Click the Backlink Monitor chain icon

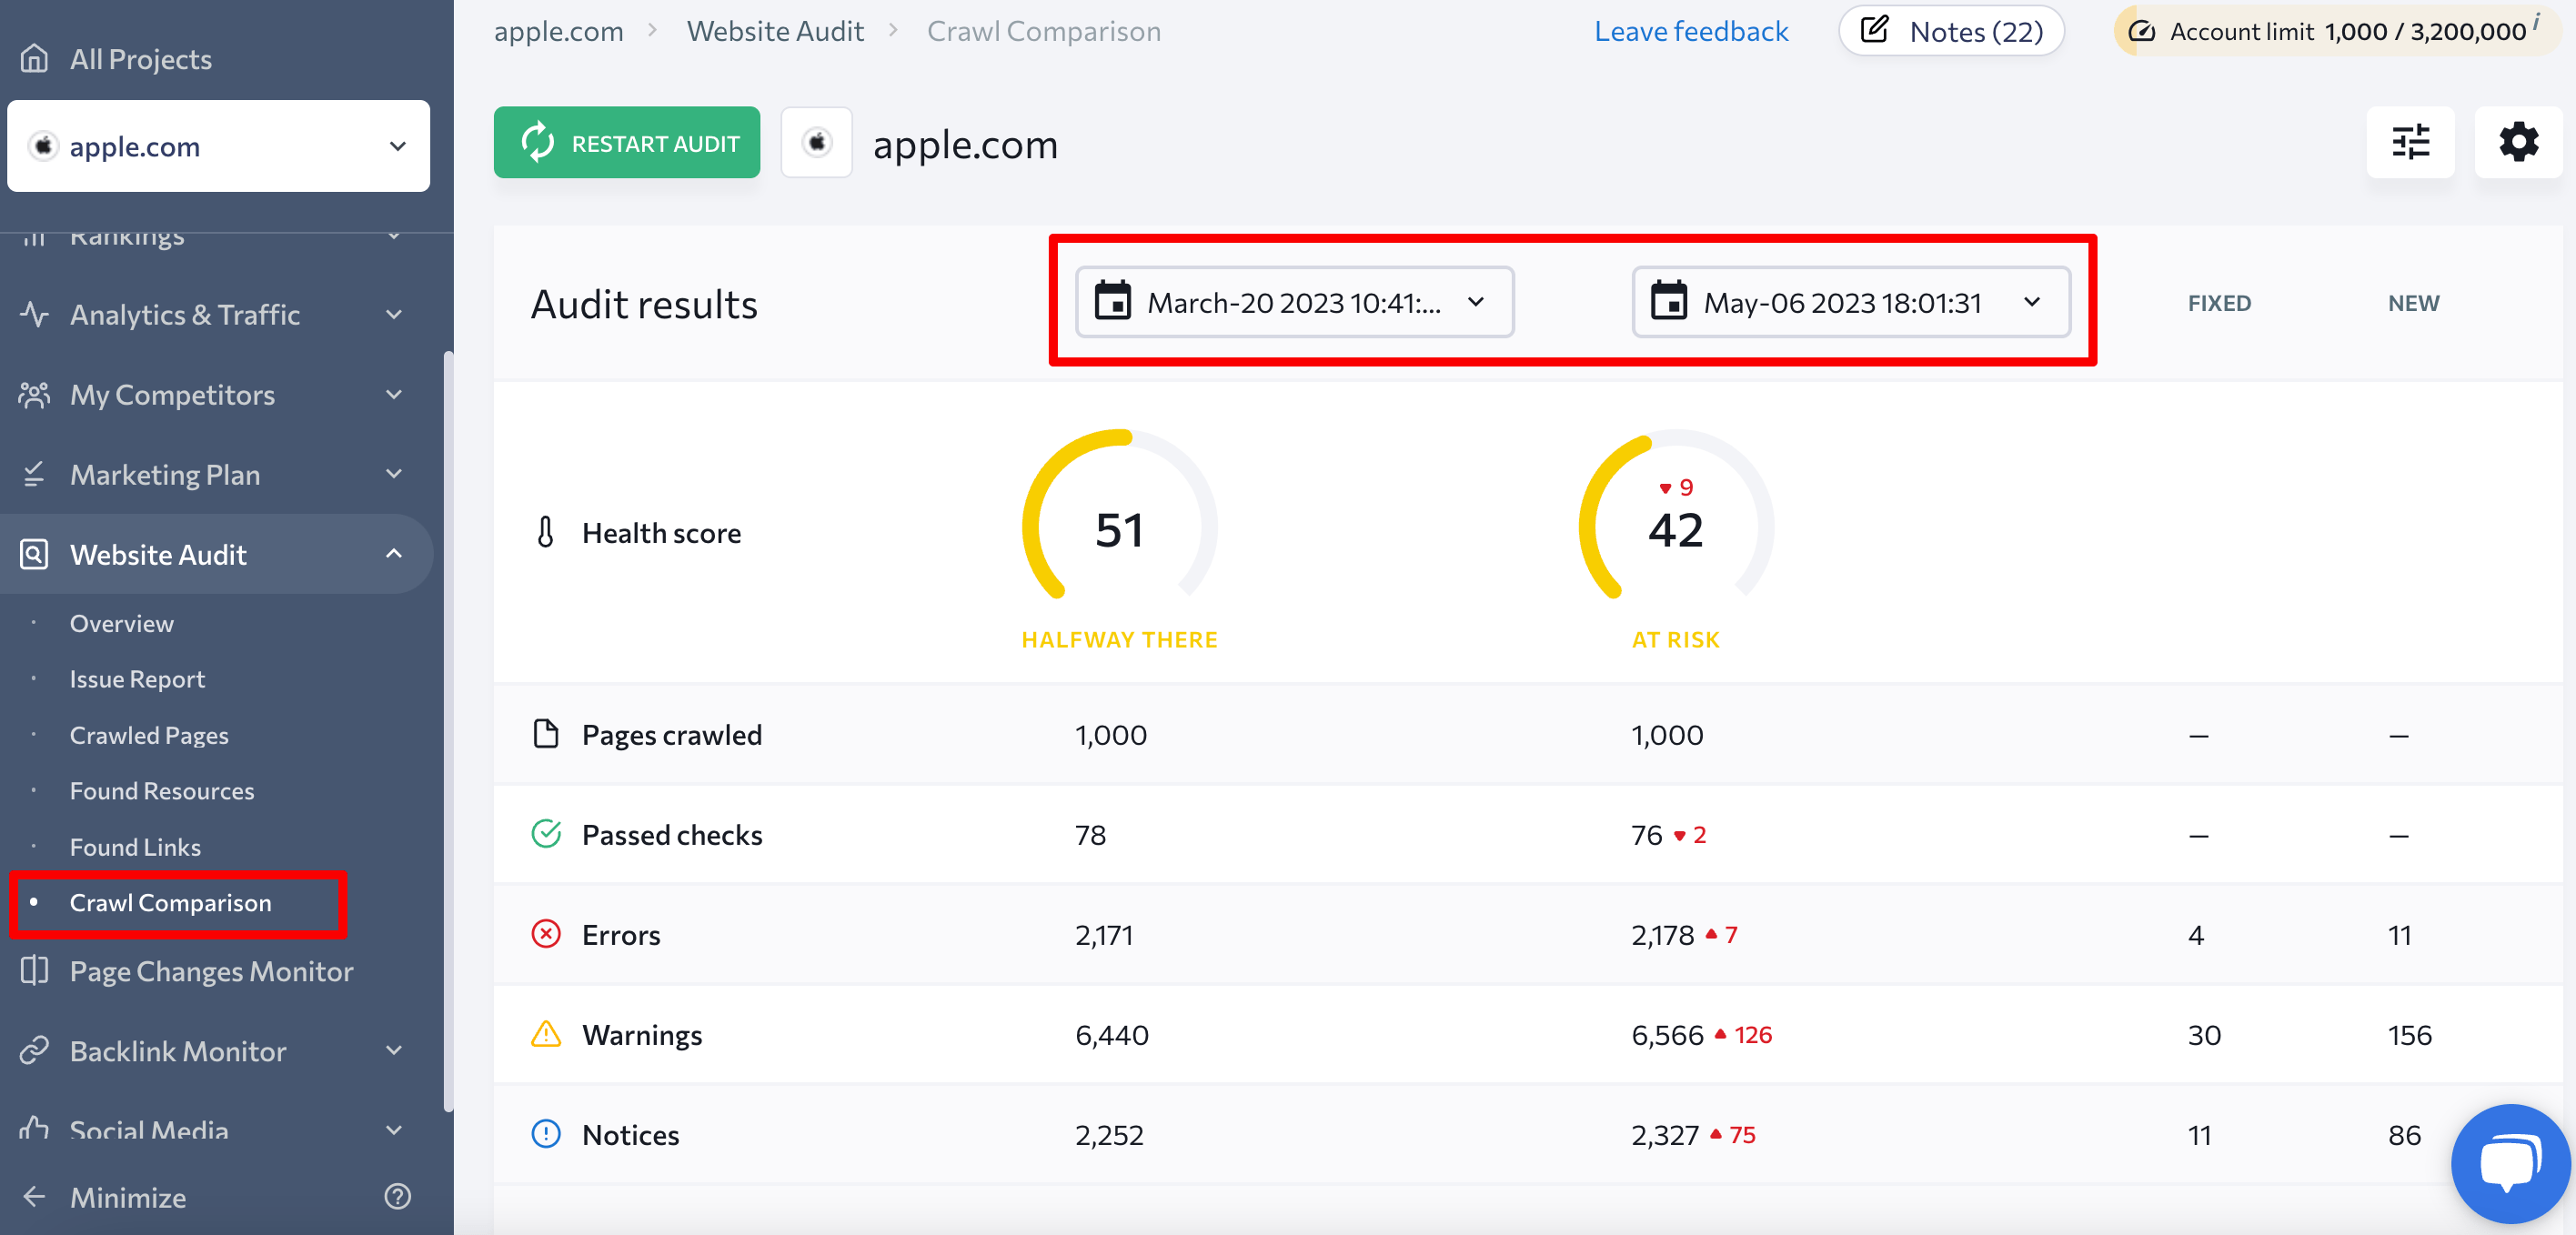34,1050
